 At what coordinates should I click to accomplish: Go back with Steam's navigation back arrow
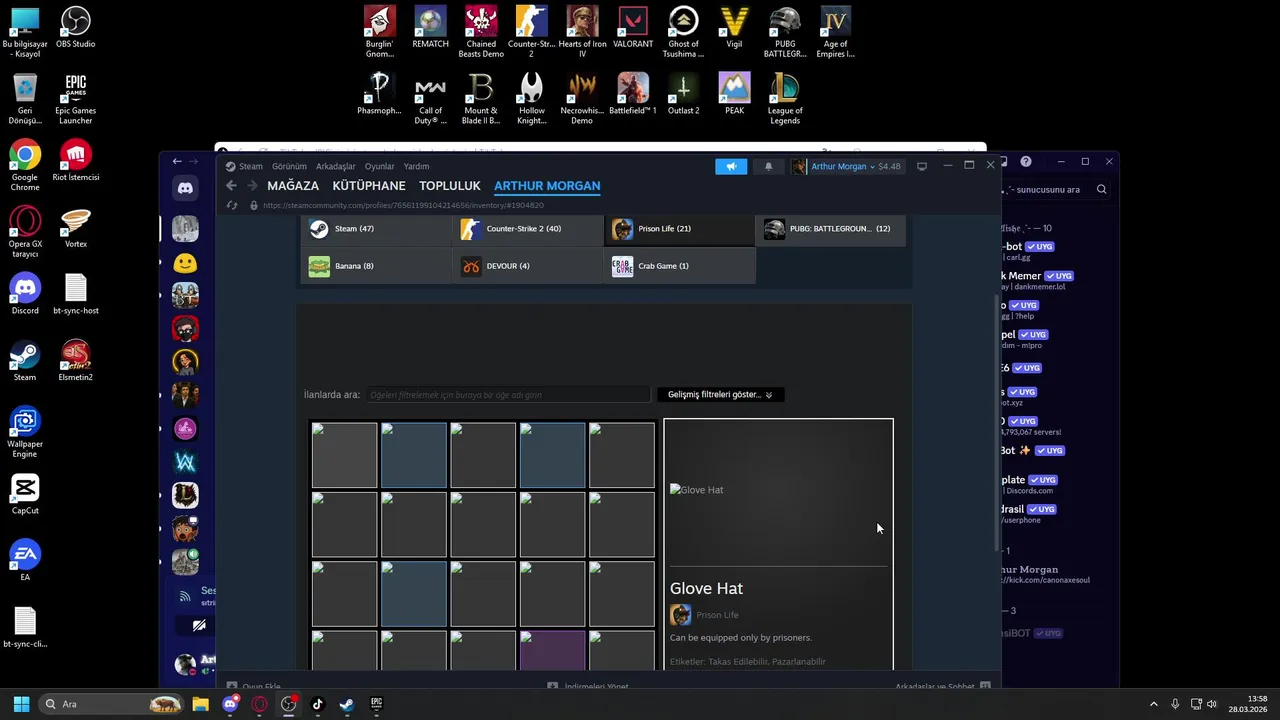click(x=231, y=186)
